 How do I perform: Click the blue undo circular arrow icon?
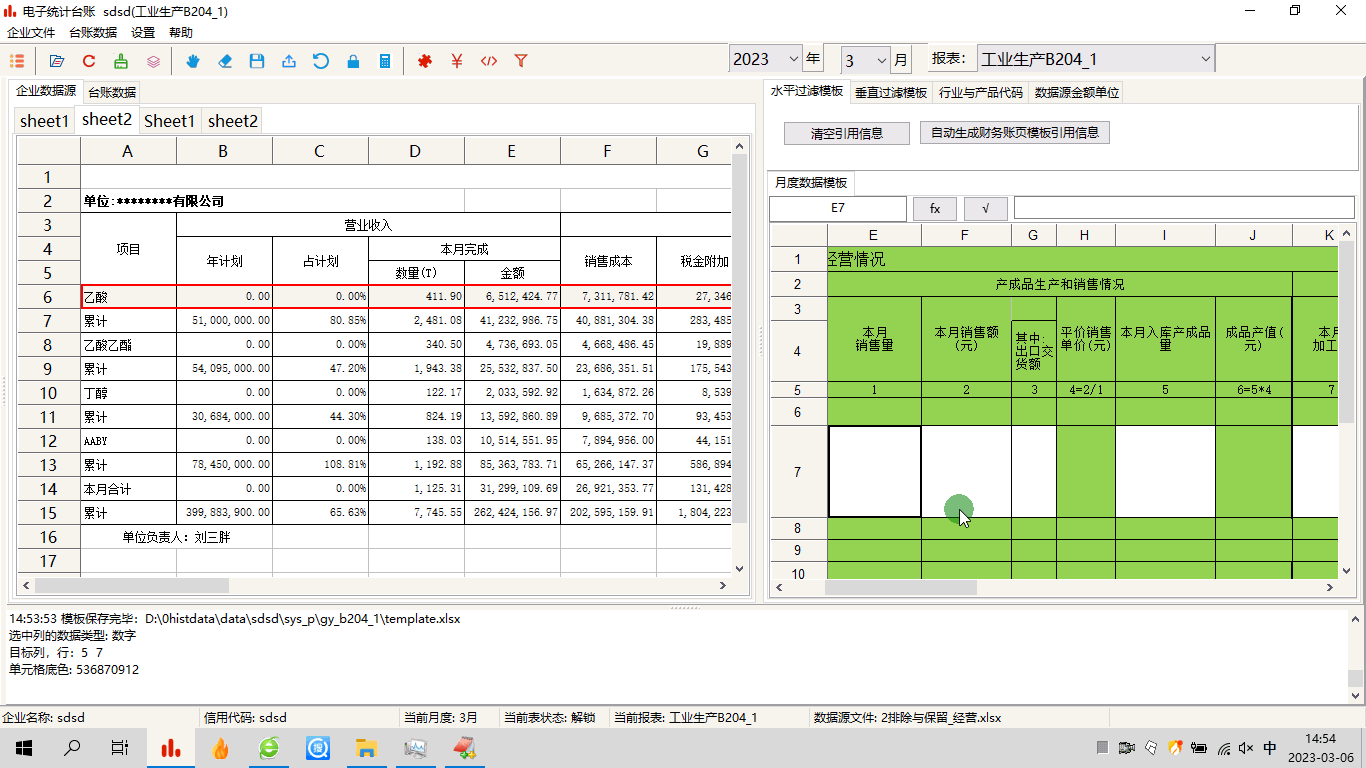tap(321, 61)
